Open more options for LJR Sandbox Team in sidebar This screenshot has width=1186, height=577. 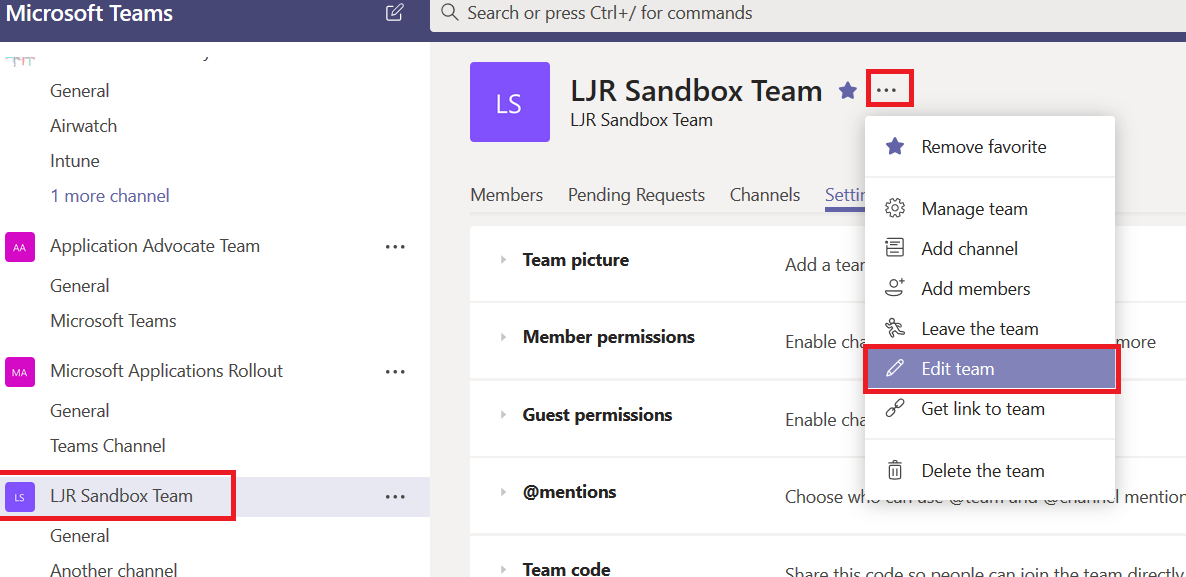pos(395,497)
